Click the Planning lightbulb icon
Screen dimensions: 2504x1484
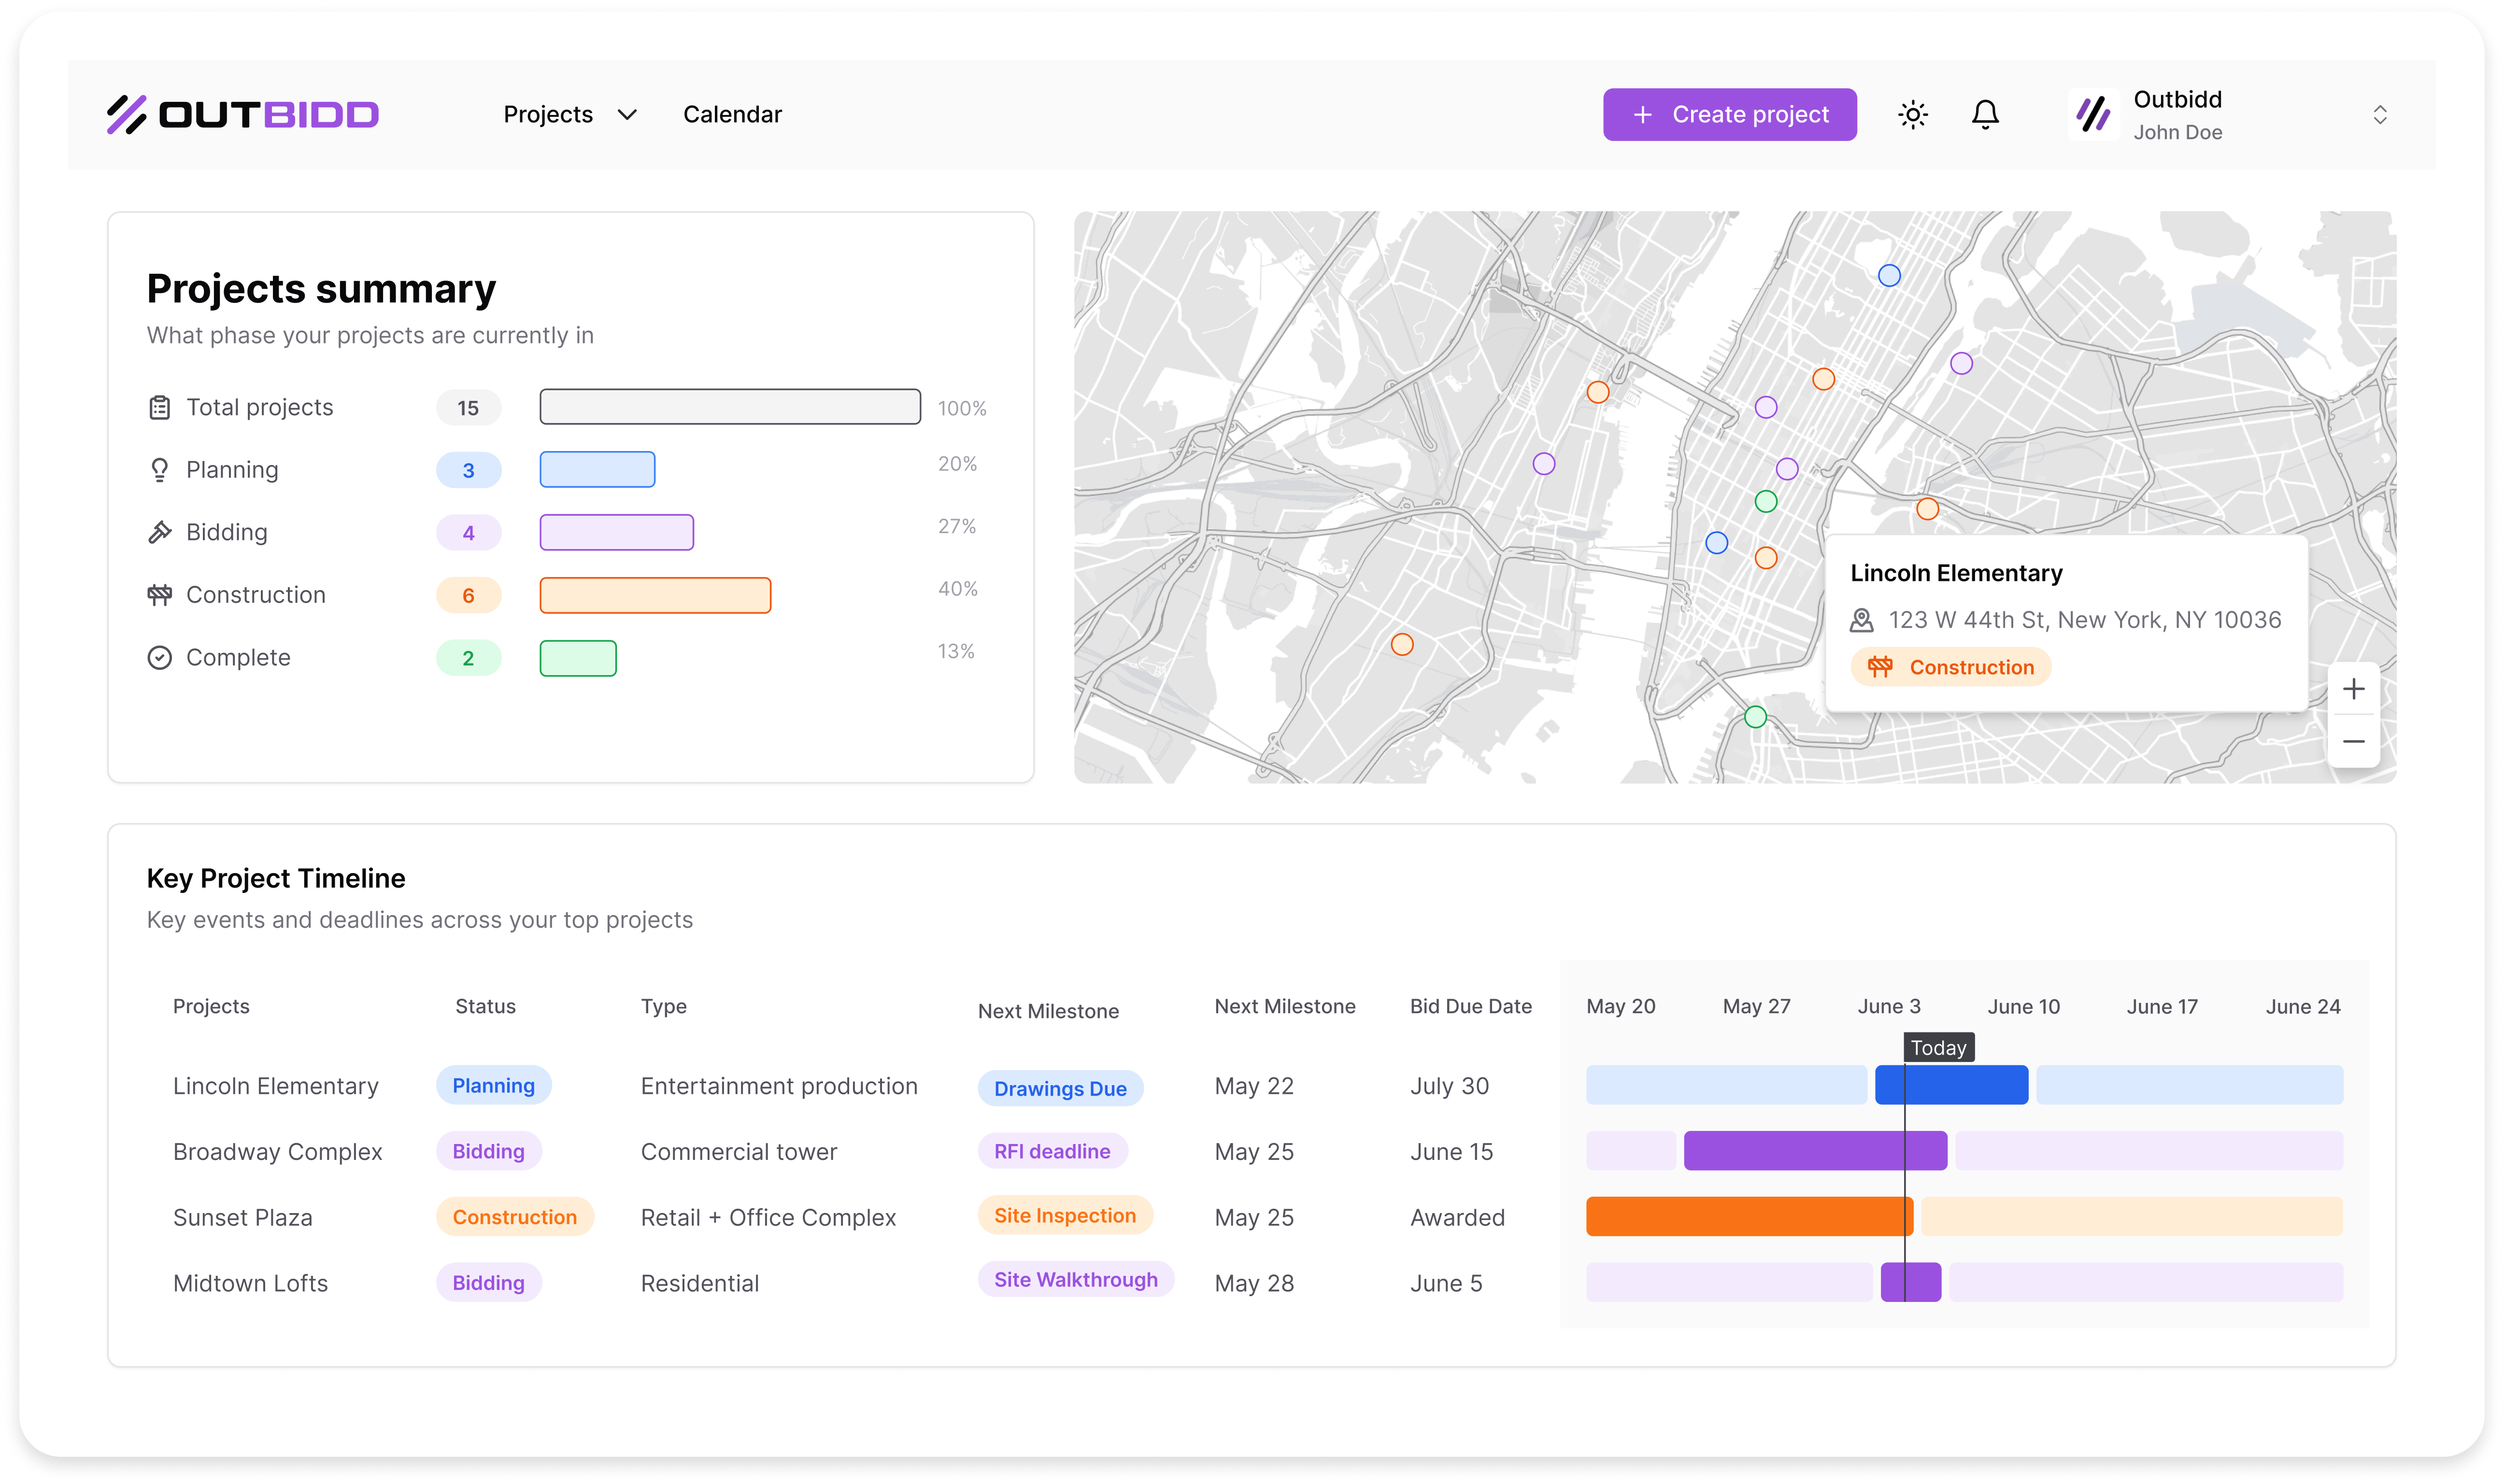pyautogui.click(x=159, y=470)
